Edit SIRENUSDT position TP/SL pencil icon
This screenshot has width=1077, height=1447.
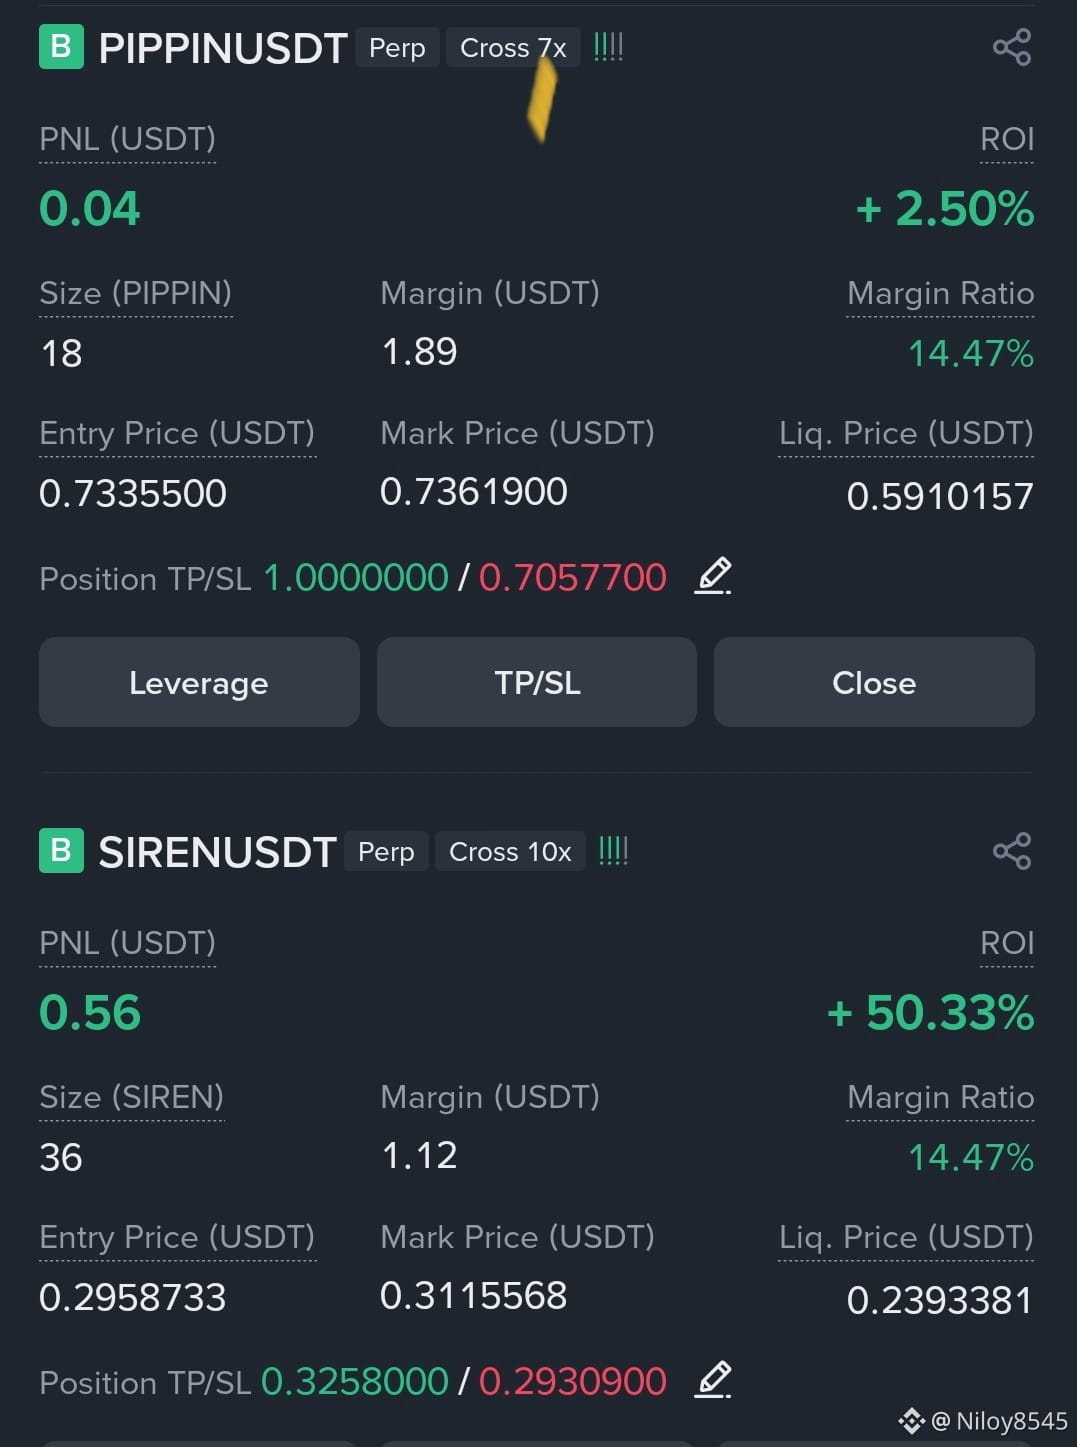click(x=713, y=1380)
